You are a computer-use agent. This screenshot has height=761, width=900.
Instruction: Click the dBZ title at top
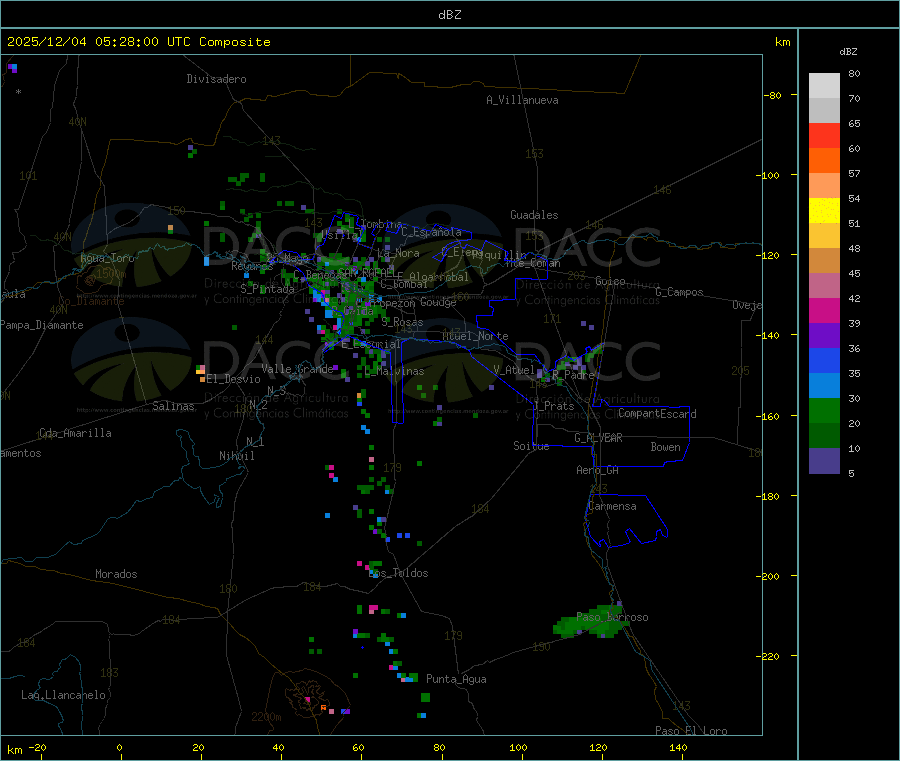click(x=449, y=15)
